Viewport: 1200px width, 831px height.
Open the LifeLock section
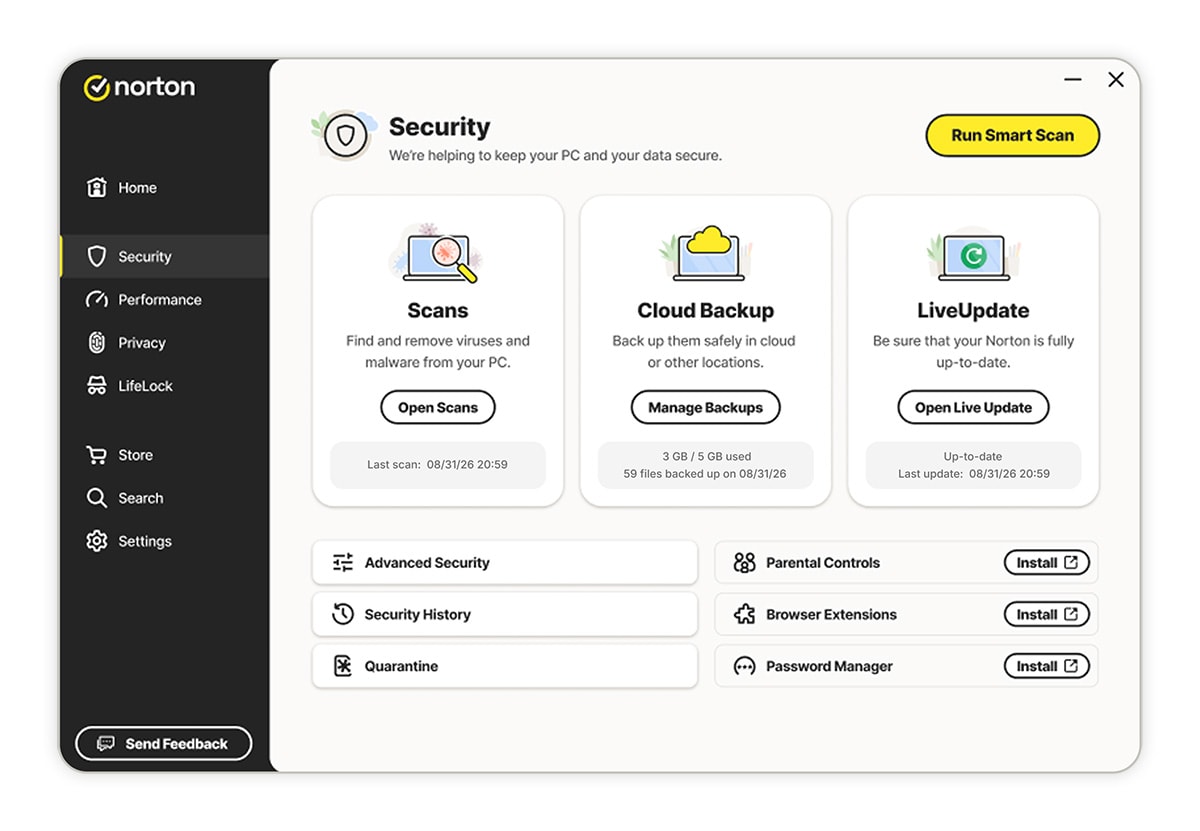[164, 385]
